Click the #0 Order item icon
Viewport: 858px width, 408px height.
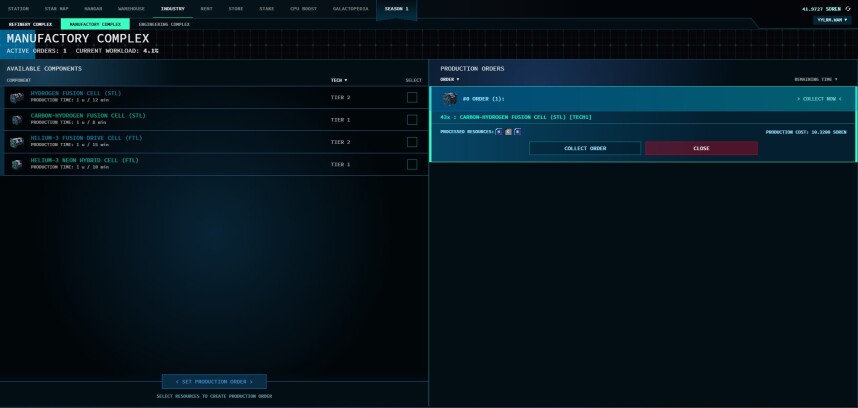[450, 99]
